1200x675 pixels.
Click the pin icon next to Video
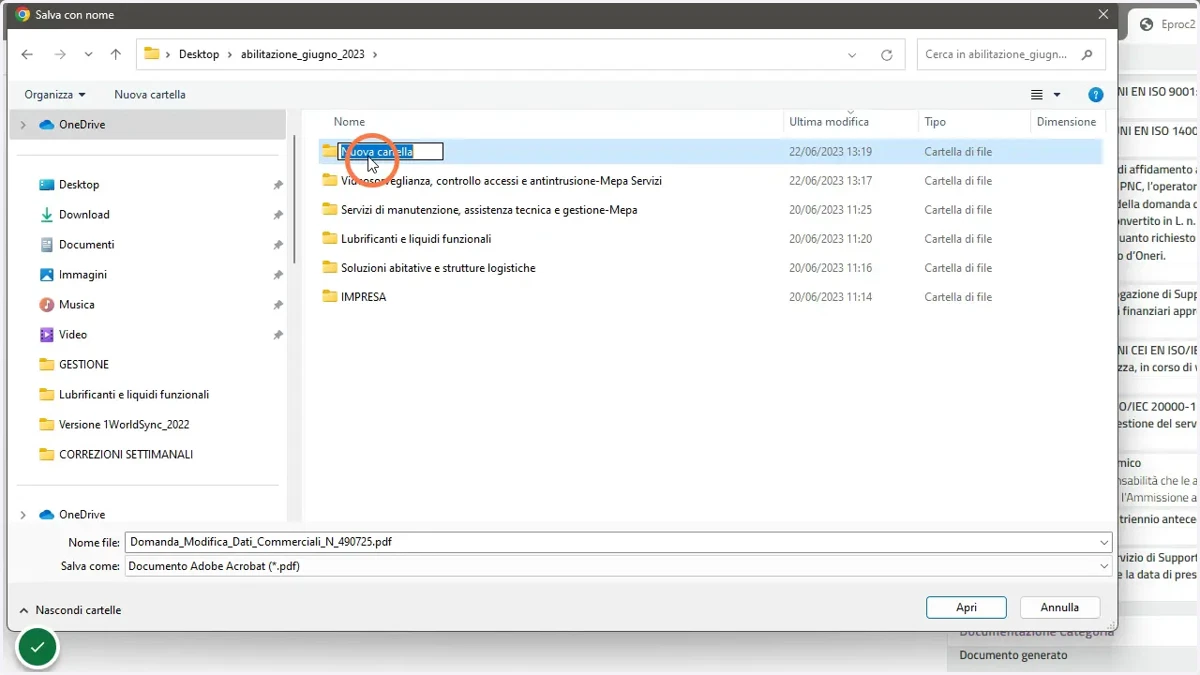[x=278, y=335]
